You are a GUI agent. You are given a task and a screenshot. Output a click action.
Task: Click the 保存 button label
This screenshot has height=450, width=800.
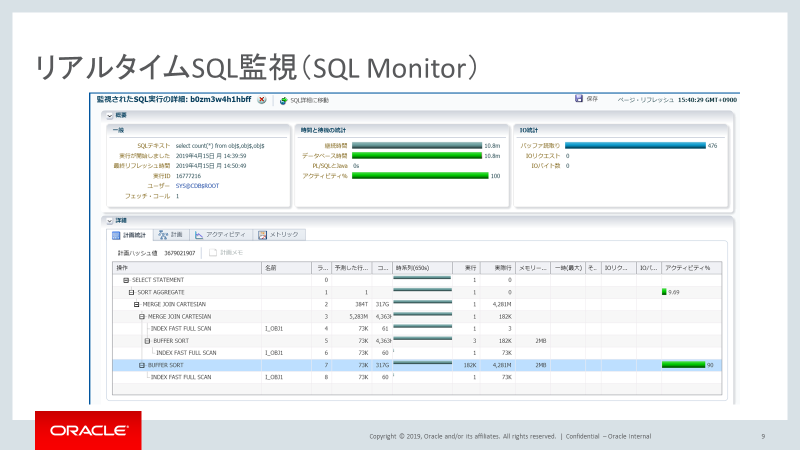tap(592, 99)
